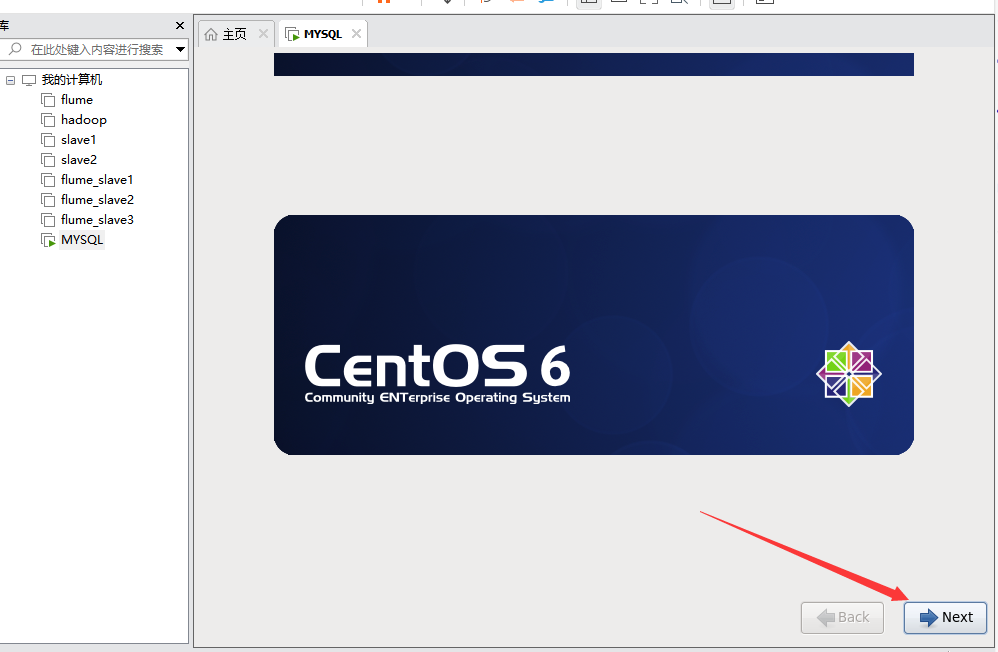The height and width of the screenshot is (652, 998).
Task: Click the Next button in CentOS installer
Action: (x=945, y=618)
